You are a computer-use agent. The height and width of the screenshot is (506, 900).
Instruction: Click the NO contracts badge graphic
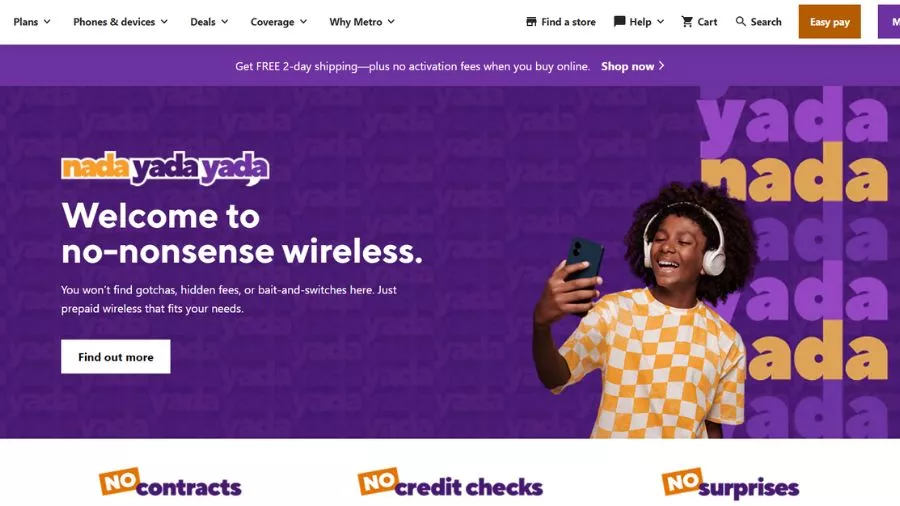[x=170, y=482]
